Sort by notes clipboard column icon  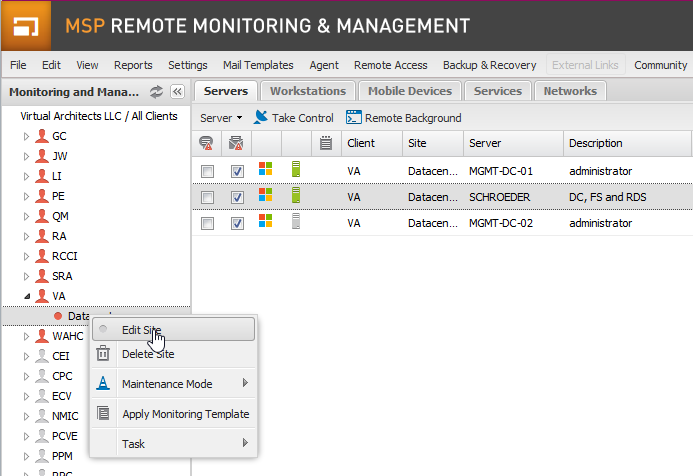point(326,143)
